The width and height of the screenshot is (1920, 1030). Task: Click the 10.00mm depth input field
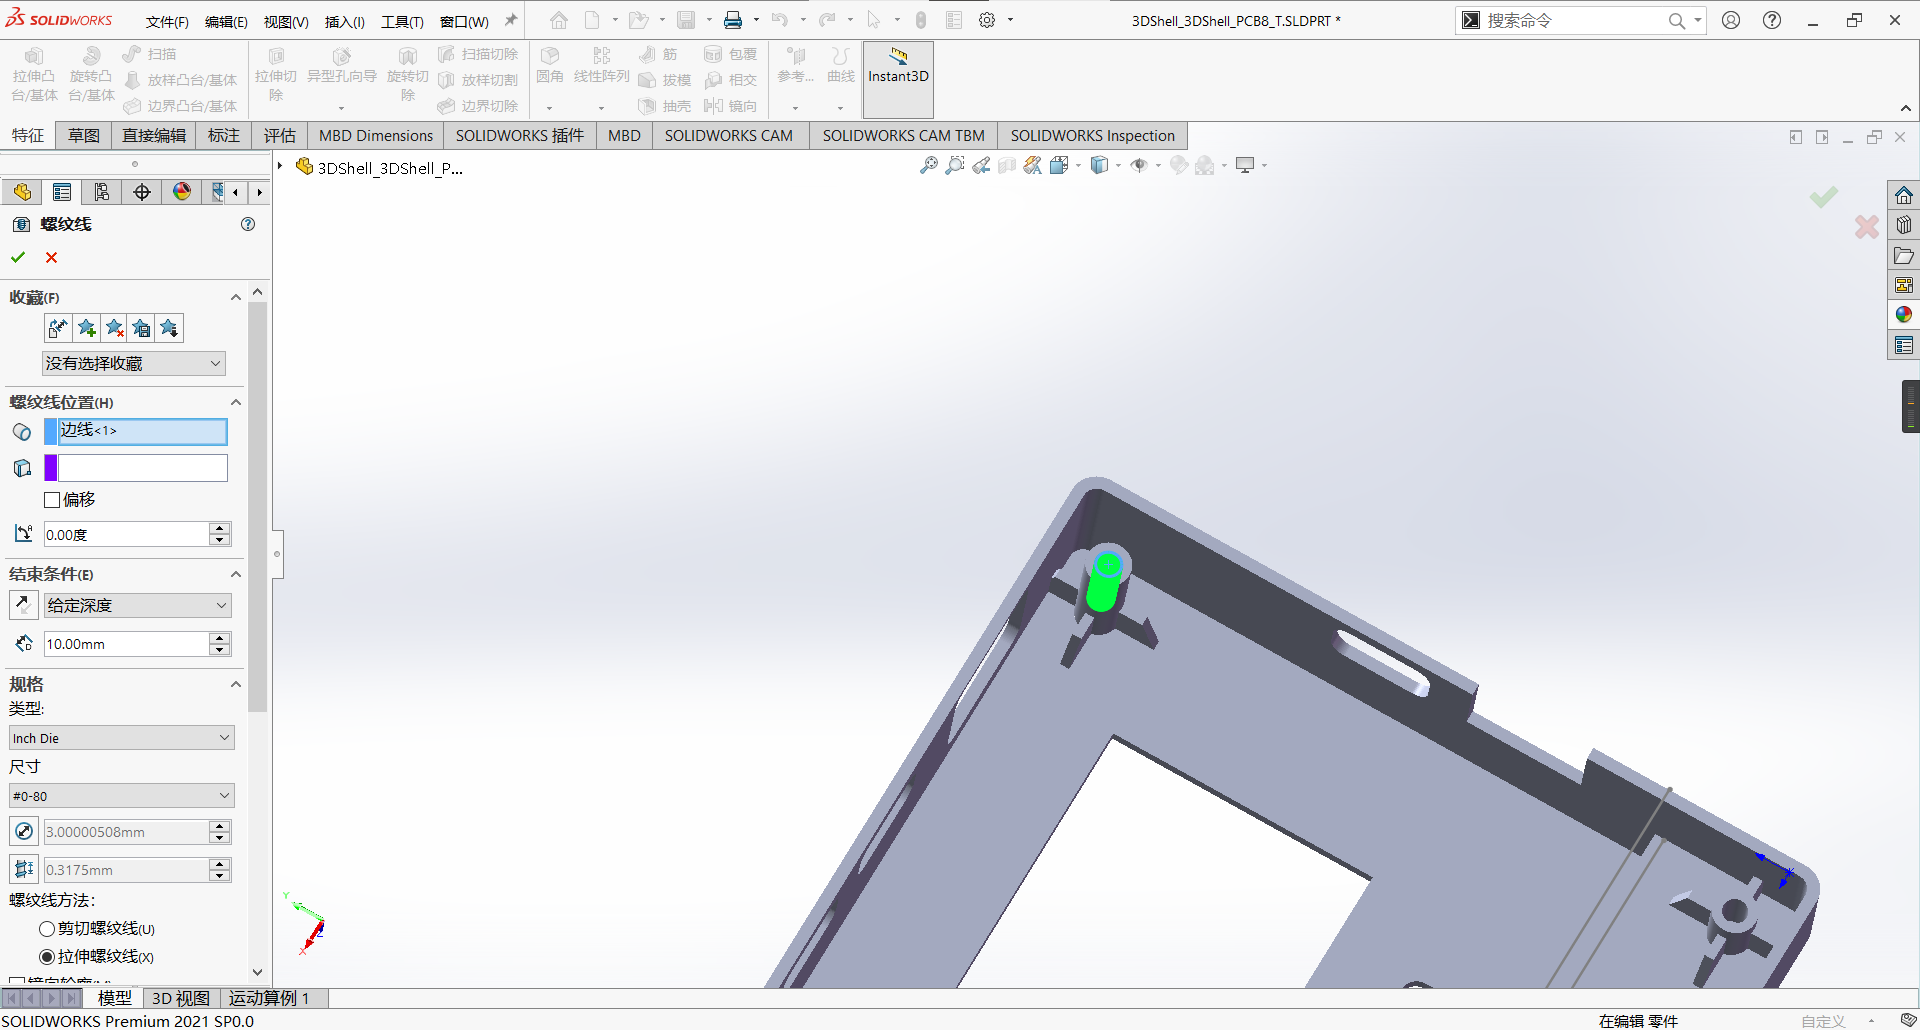pyautogui.click(x=126, y=644)
